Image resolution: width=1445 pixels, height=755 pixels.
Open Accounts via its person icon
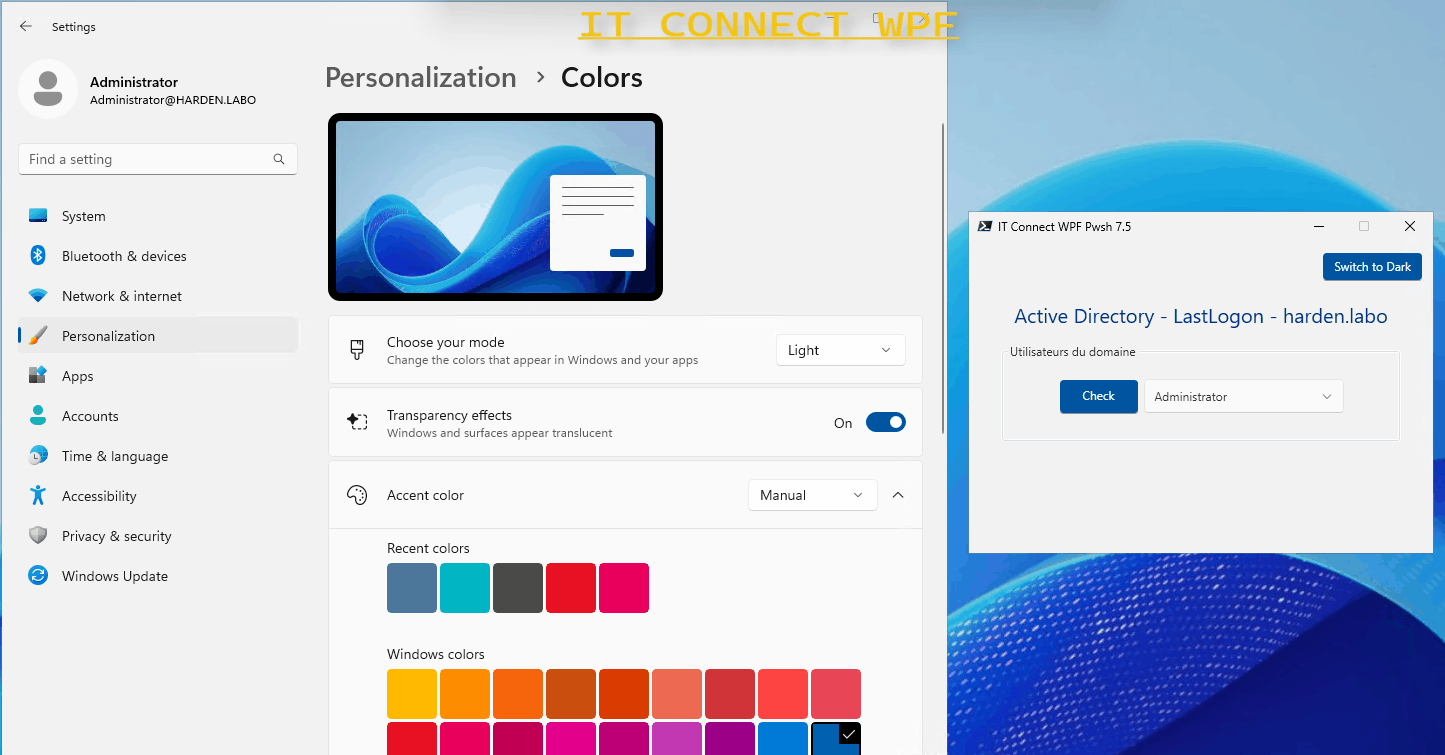point(38,416)
